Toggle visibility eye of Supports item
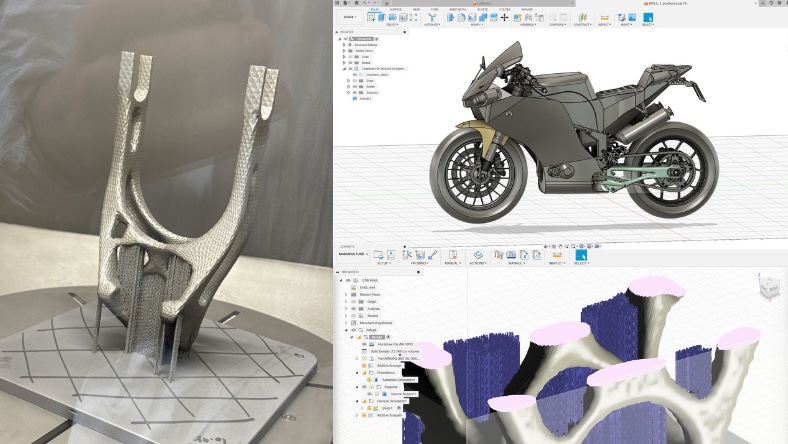This screenshot has width=788, height=444. coord(366,387)
